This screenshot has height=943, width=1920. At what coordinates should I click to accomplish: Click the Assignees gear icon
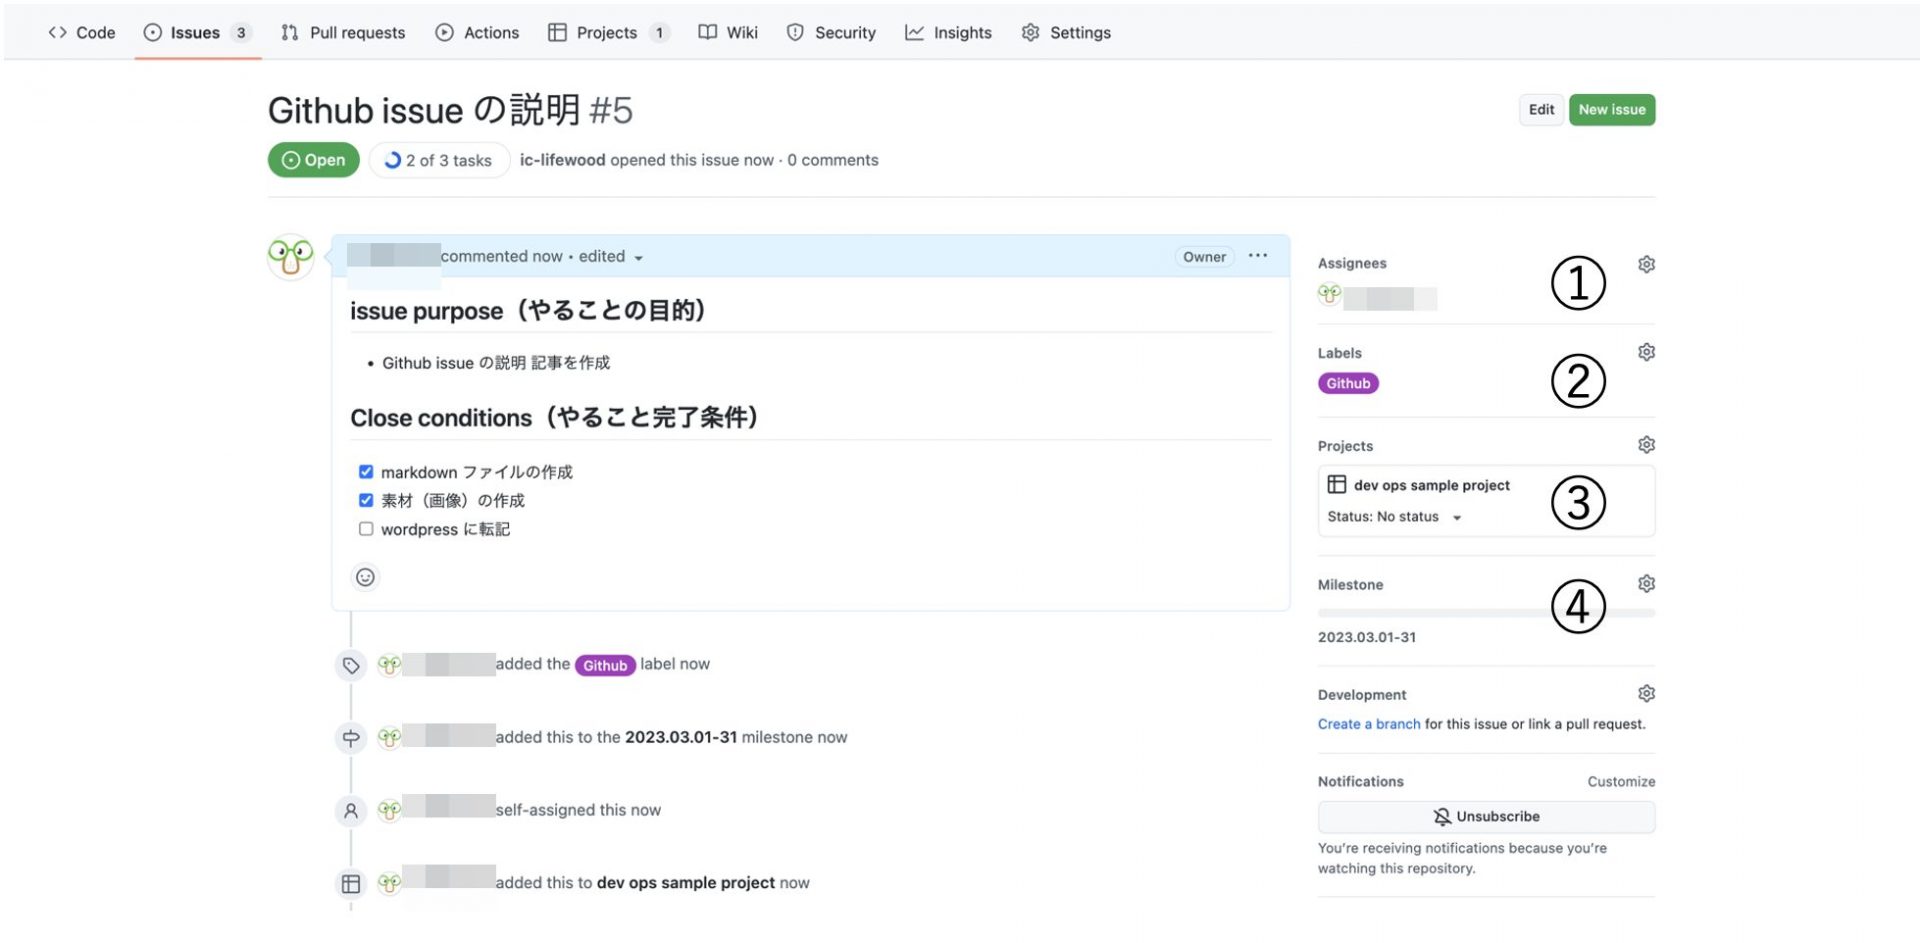tap(1646, 264)
